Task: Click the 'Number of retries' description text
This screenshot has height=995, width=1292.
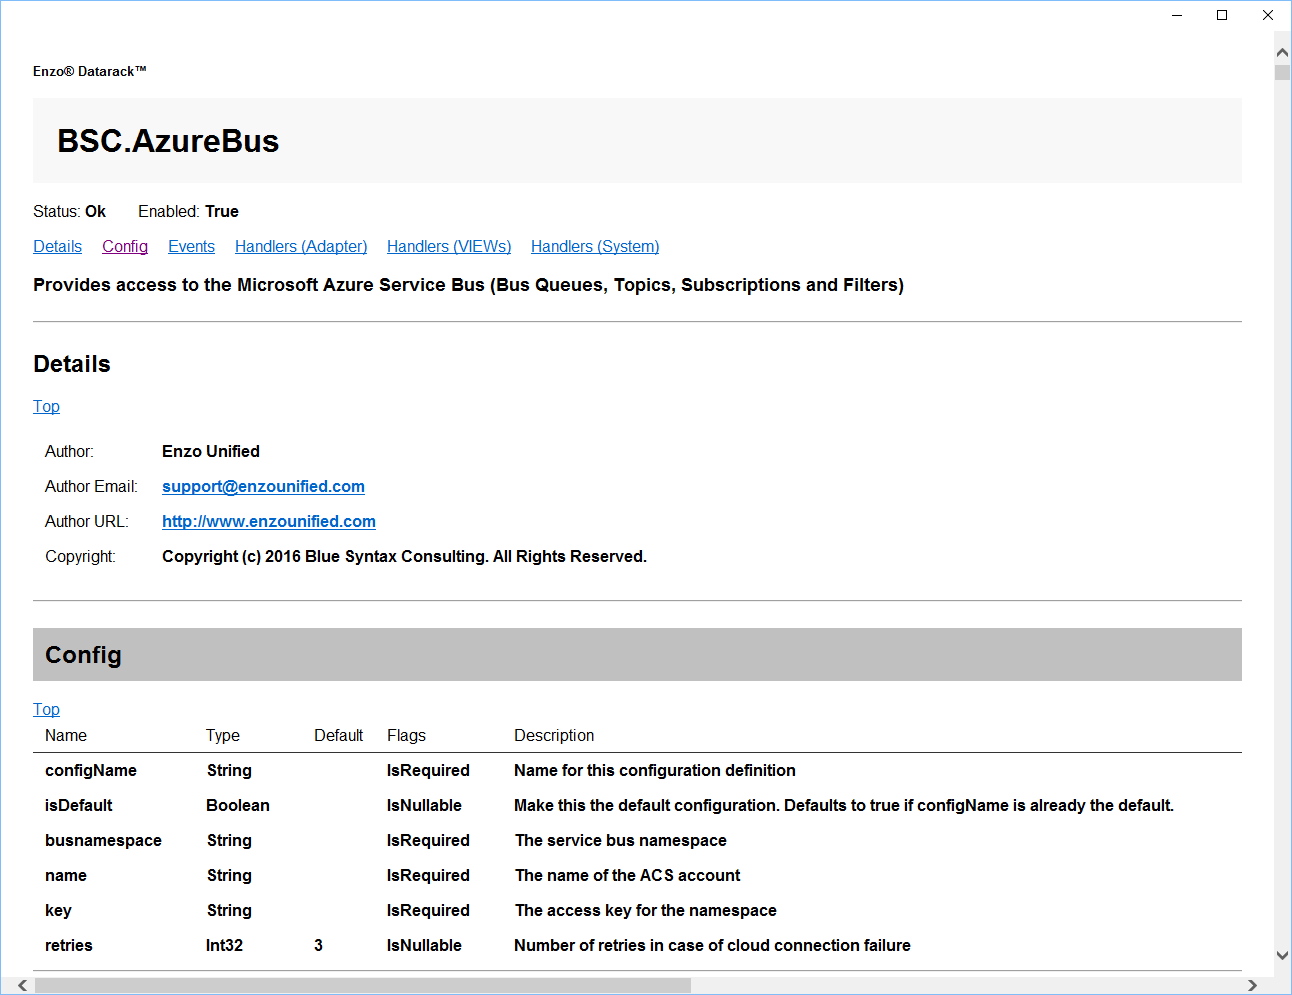Action: pos(712,945)
